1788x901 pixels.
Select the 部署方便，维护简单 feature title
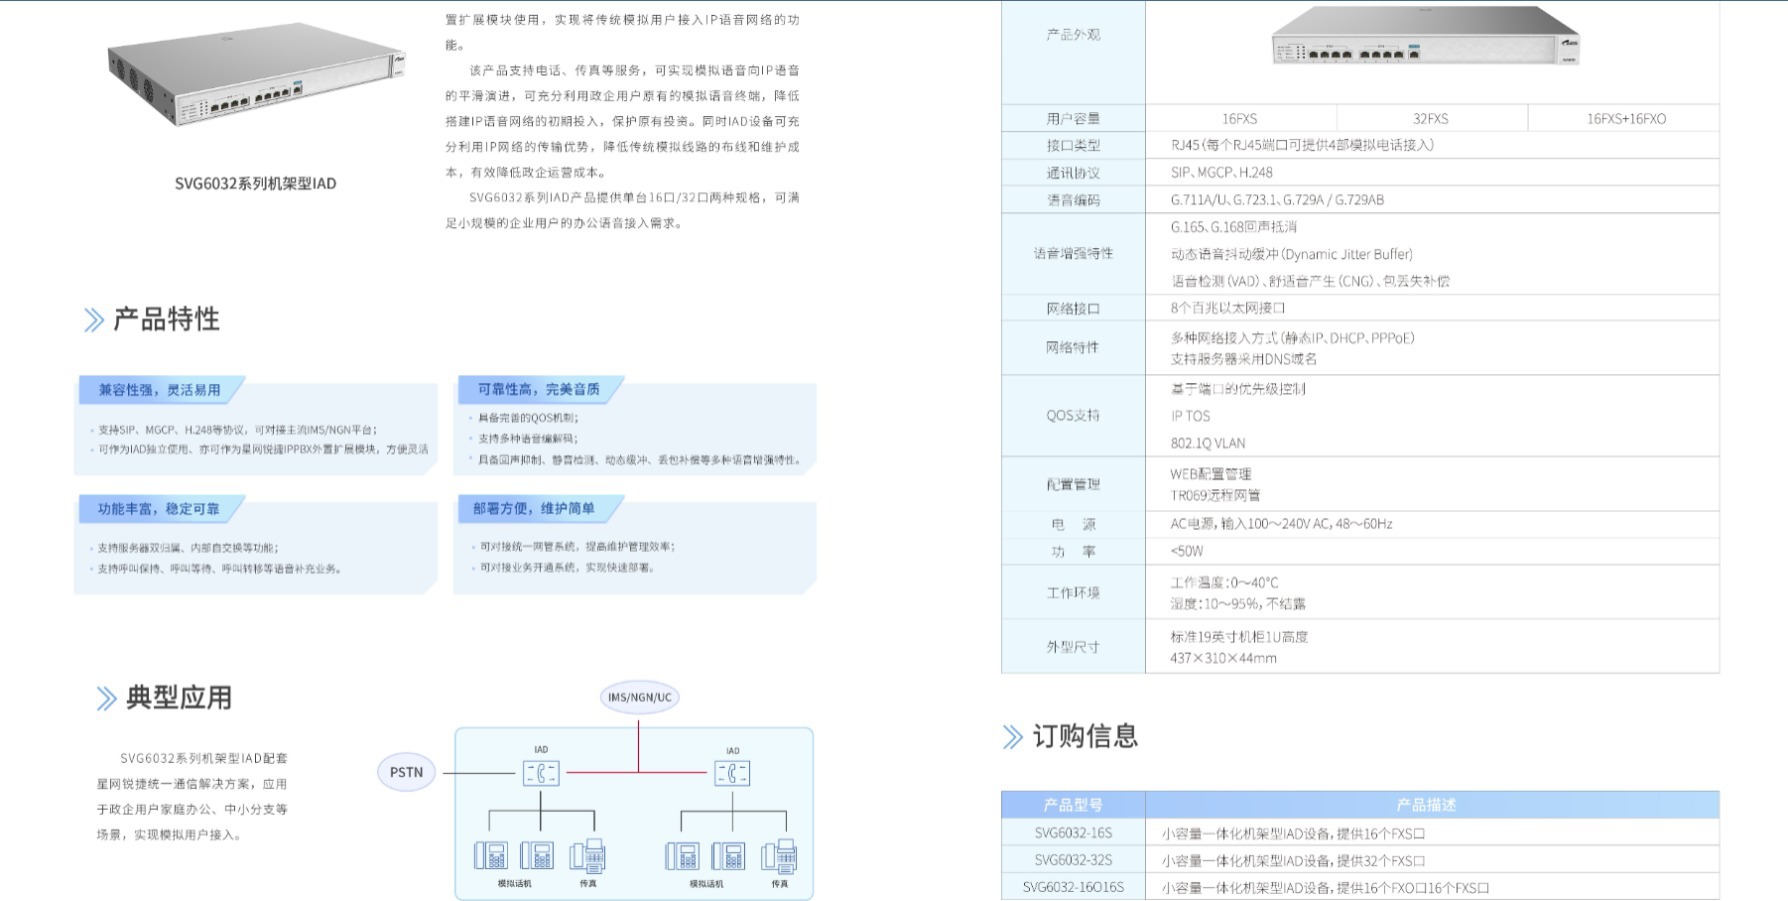point(533,508)
